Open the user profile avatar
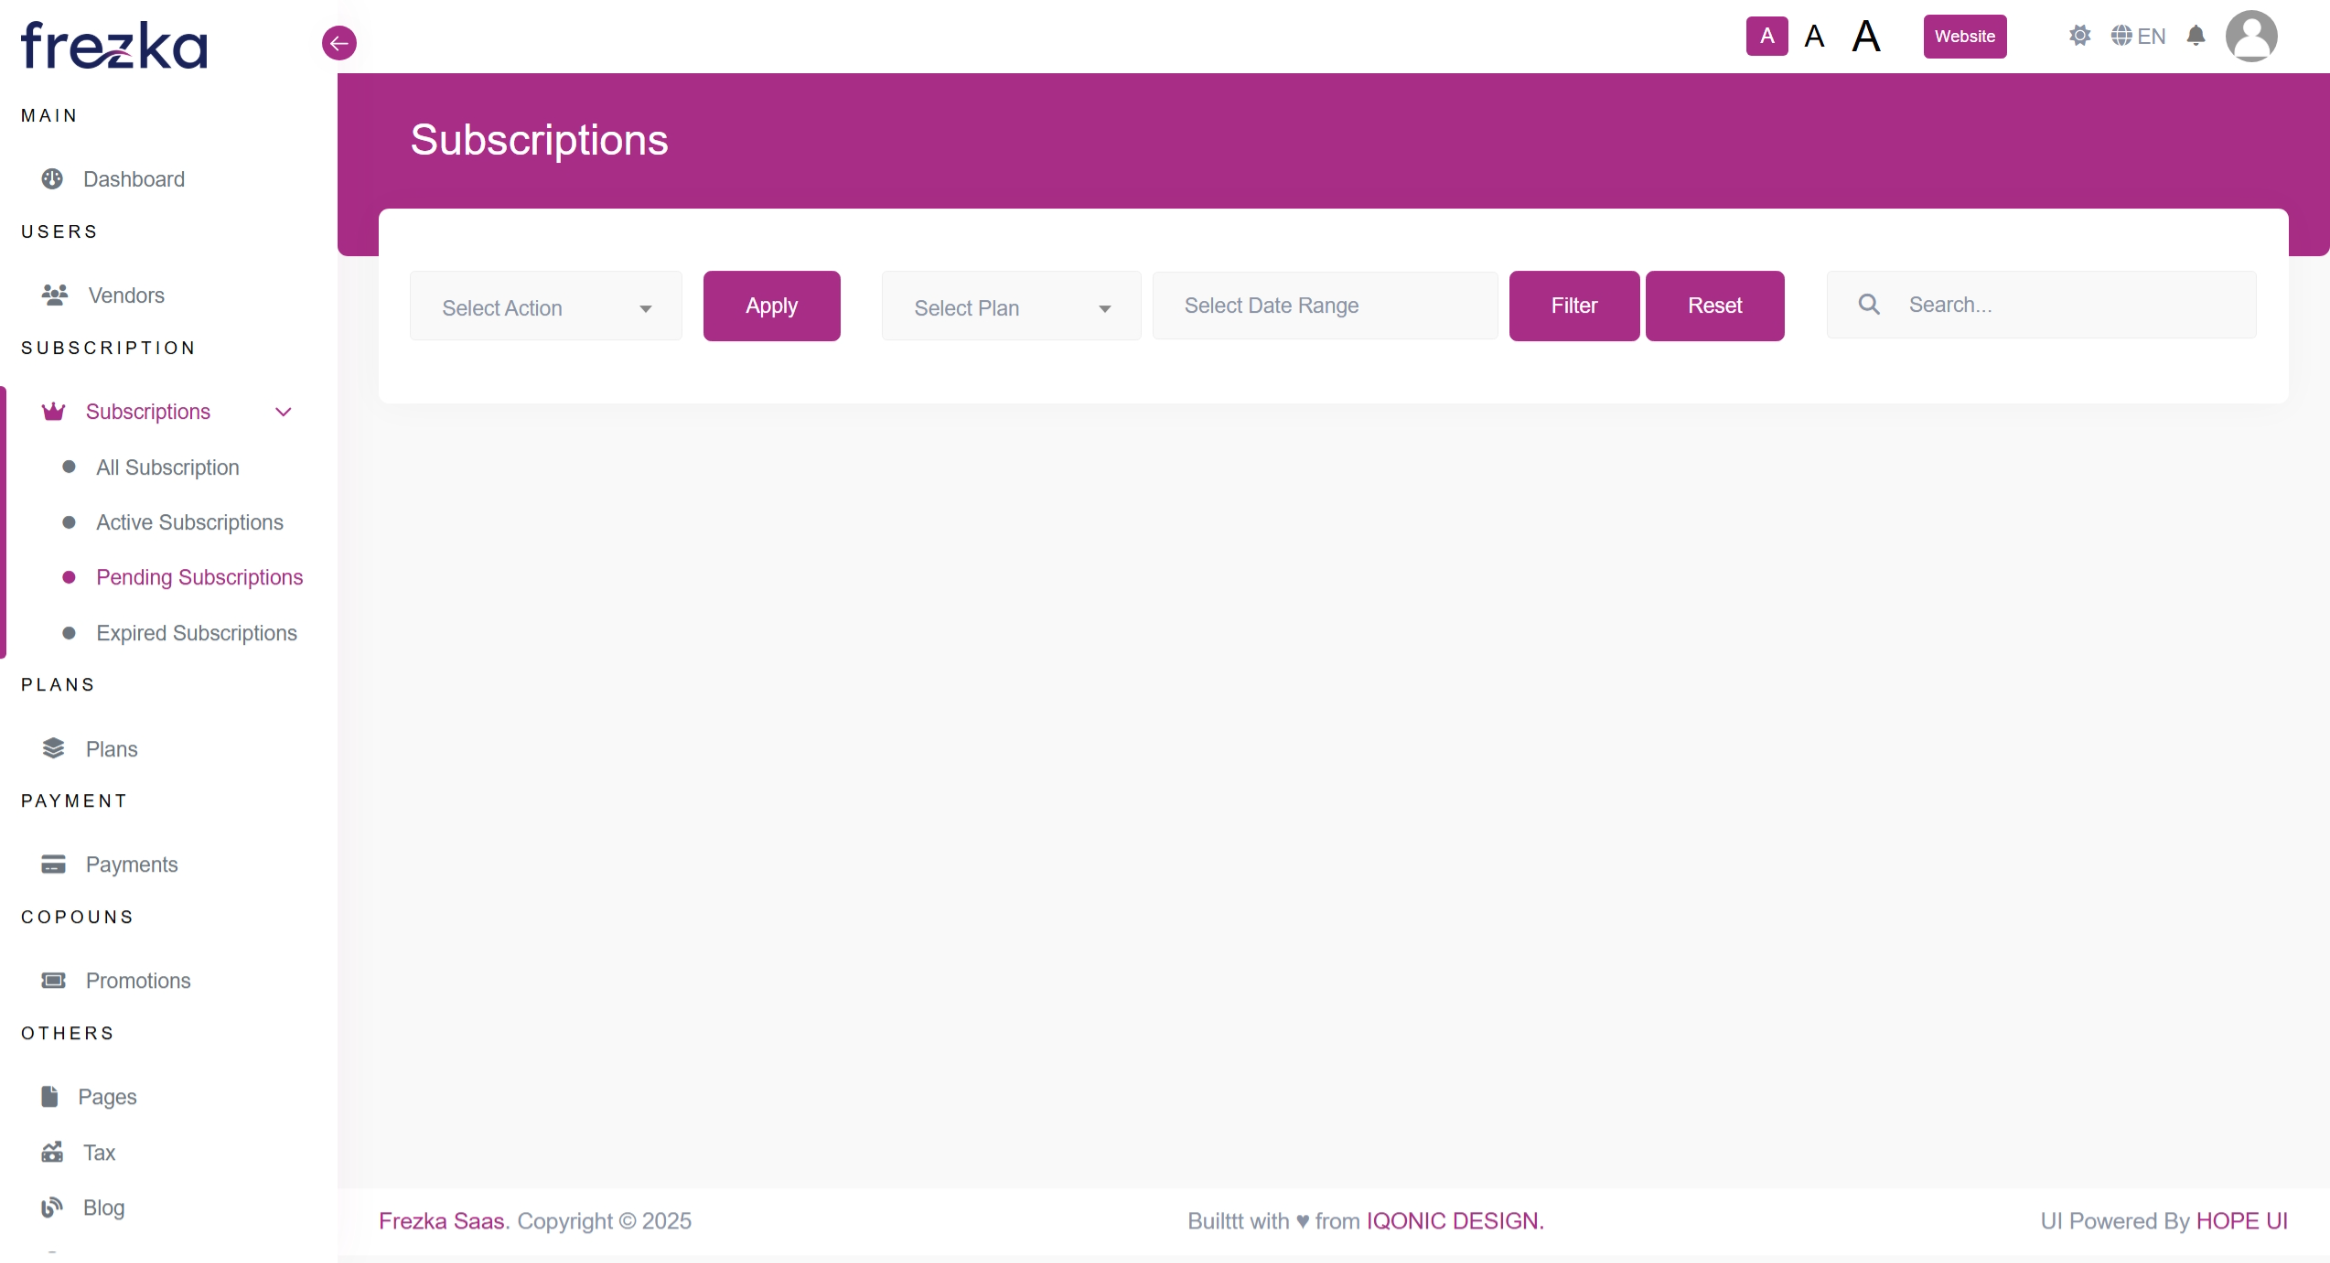 point(2251,37)
